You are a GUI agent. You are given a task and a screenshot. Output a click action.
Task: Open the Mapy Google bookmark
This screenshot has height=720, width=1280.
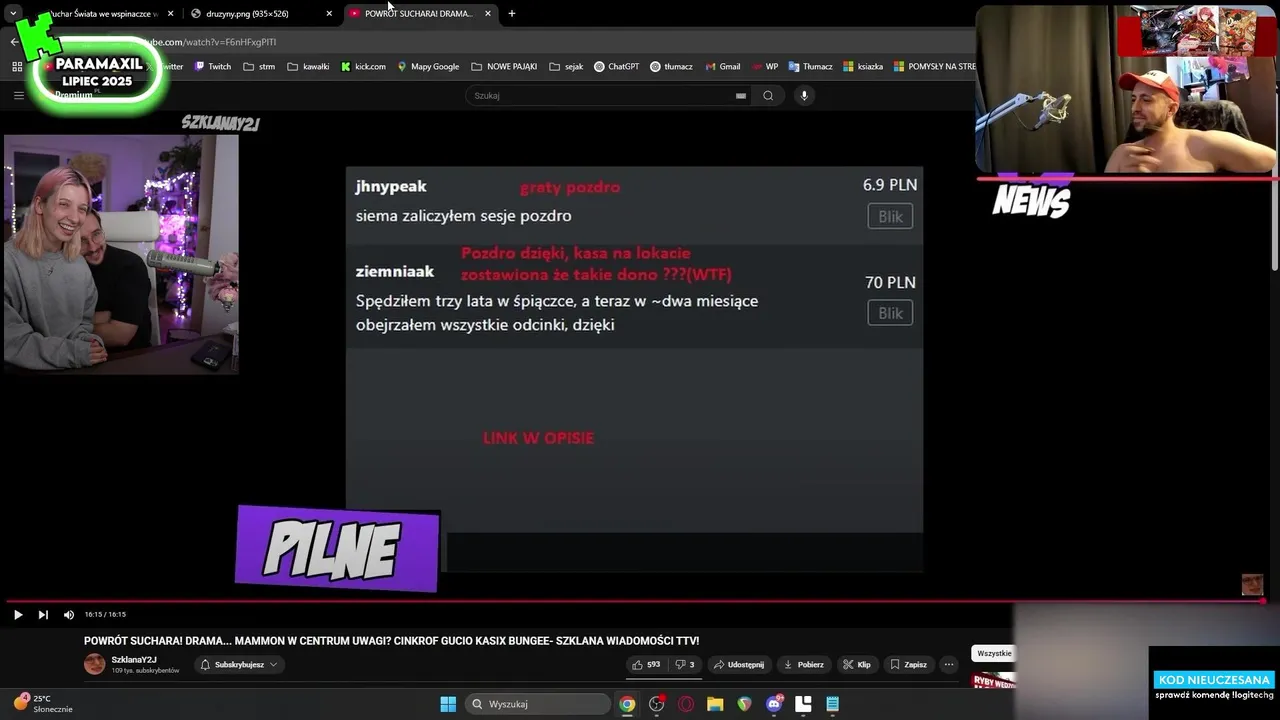pyautogui.click(x=428, y=67)
